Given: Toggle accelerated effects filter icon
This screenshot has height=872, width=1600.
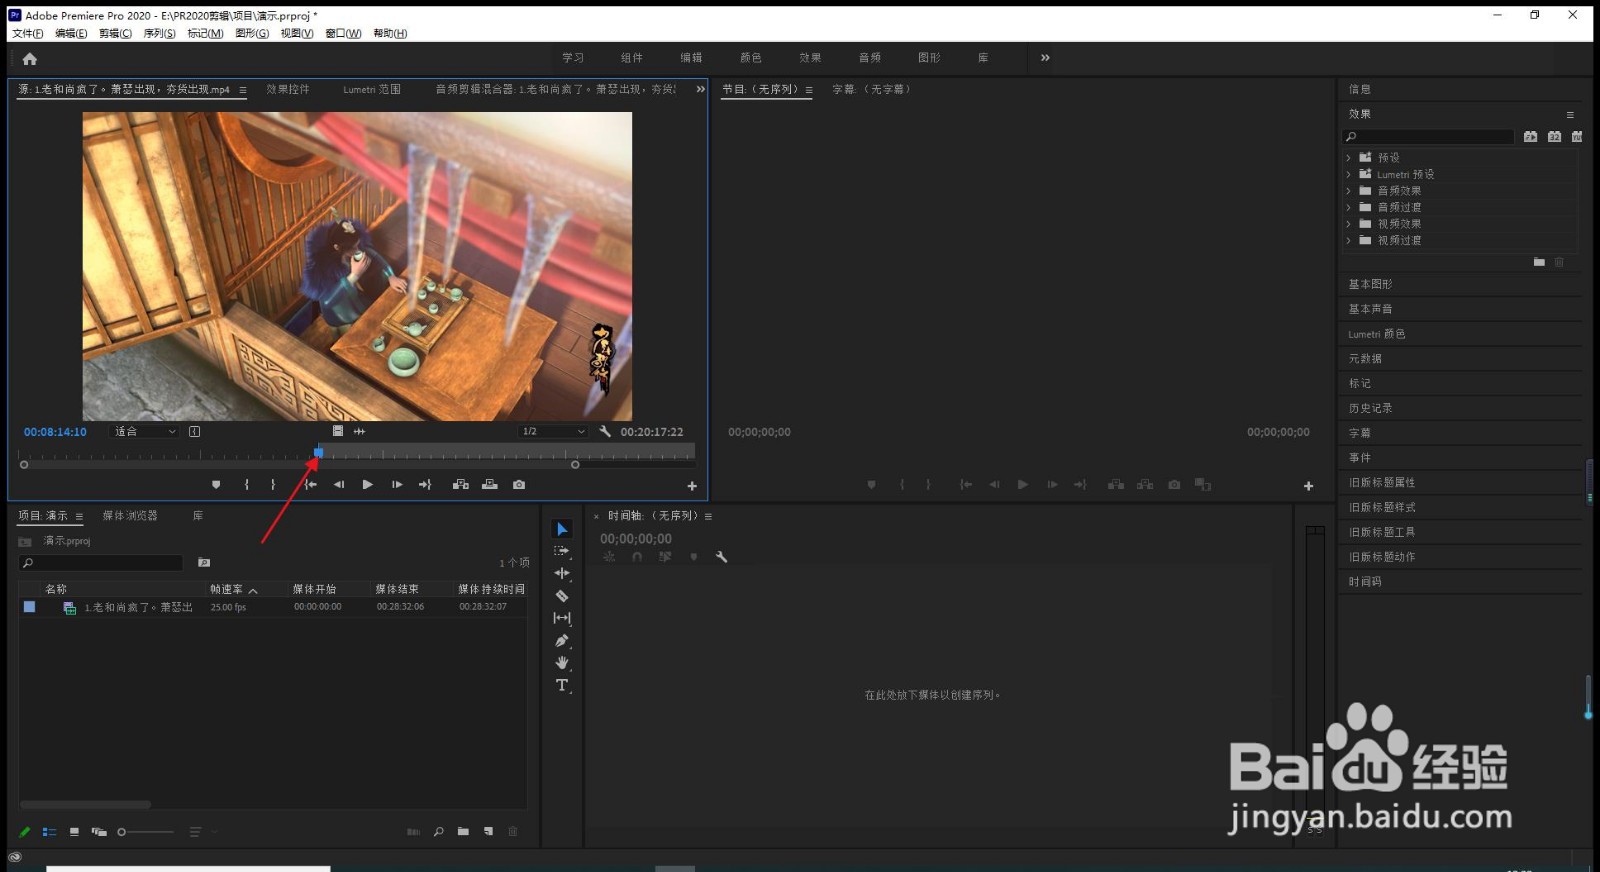Looking at the screenshot, I should (x=1531, y=137).
